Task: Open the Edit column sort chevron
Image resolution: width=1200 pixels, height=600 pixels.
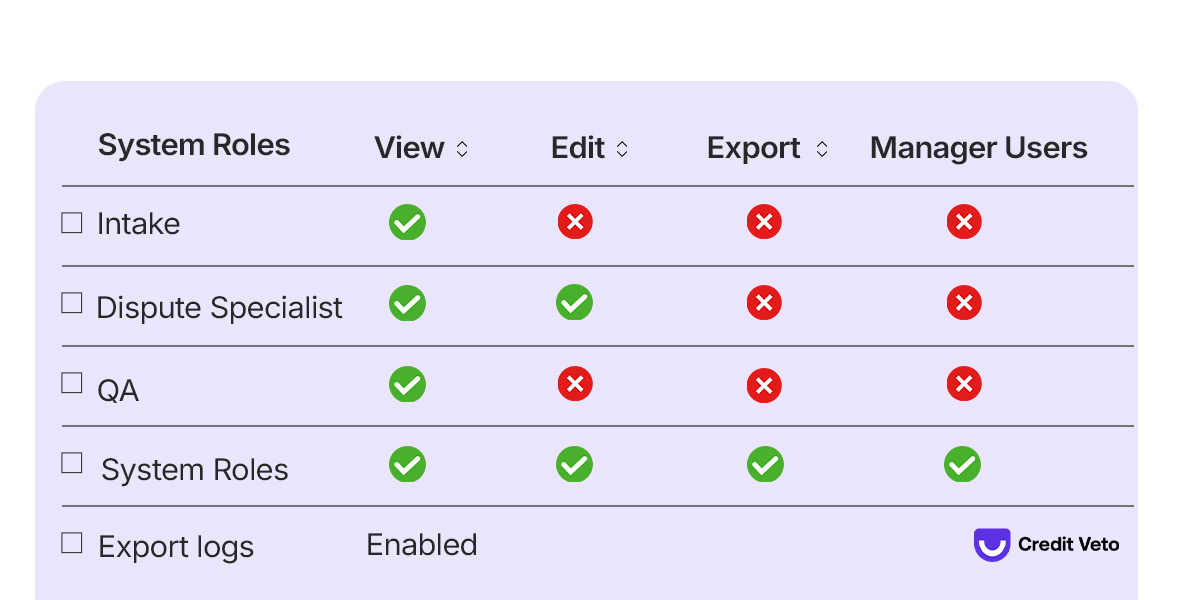Action: 622,148
